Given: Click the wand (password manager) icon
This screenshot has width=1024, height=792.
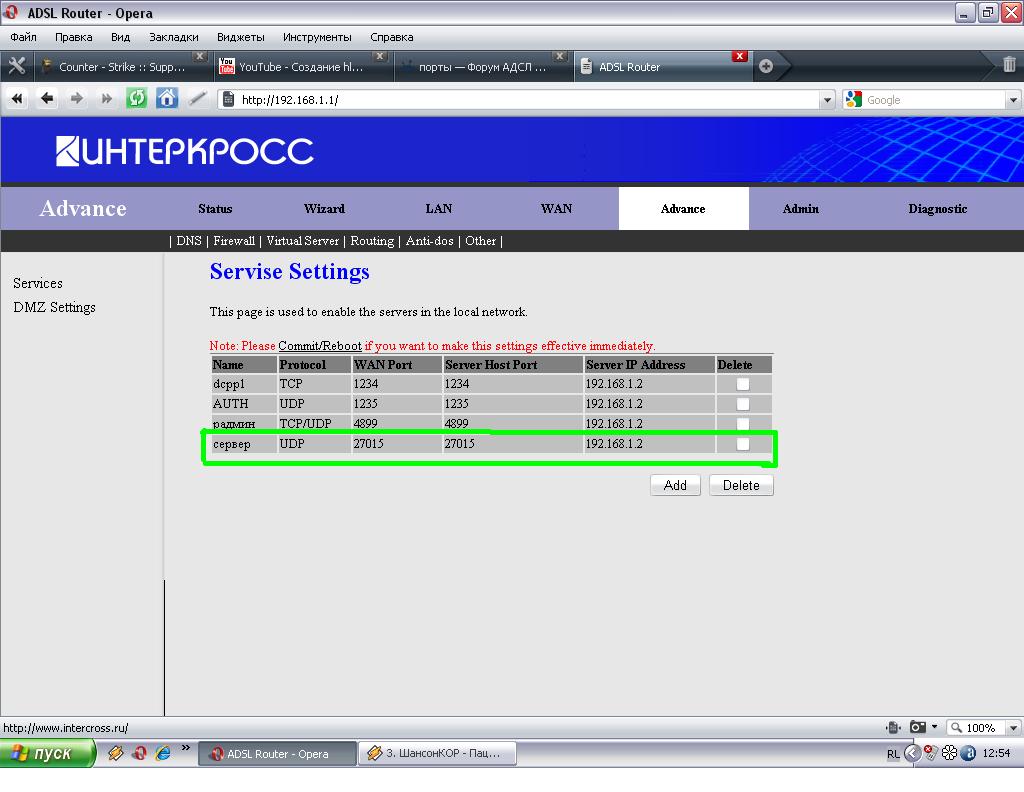Looking at the screenshot, I should tap(197, 99).
